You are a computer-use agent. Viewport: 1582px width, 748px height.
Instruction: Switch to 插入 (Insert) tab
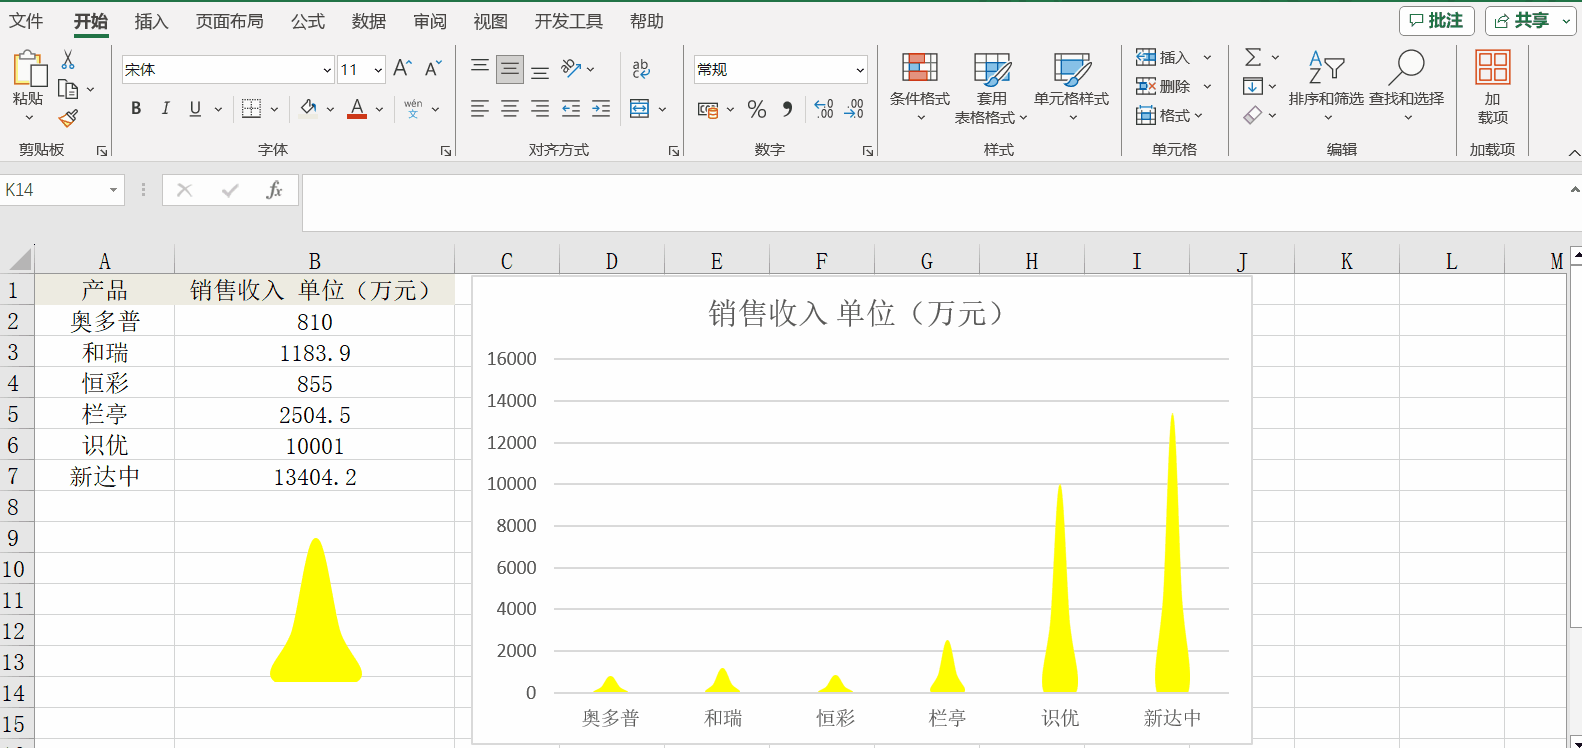(151, 21)
